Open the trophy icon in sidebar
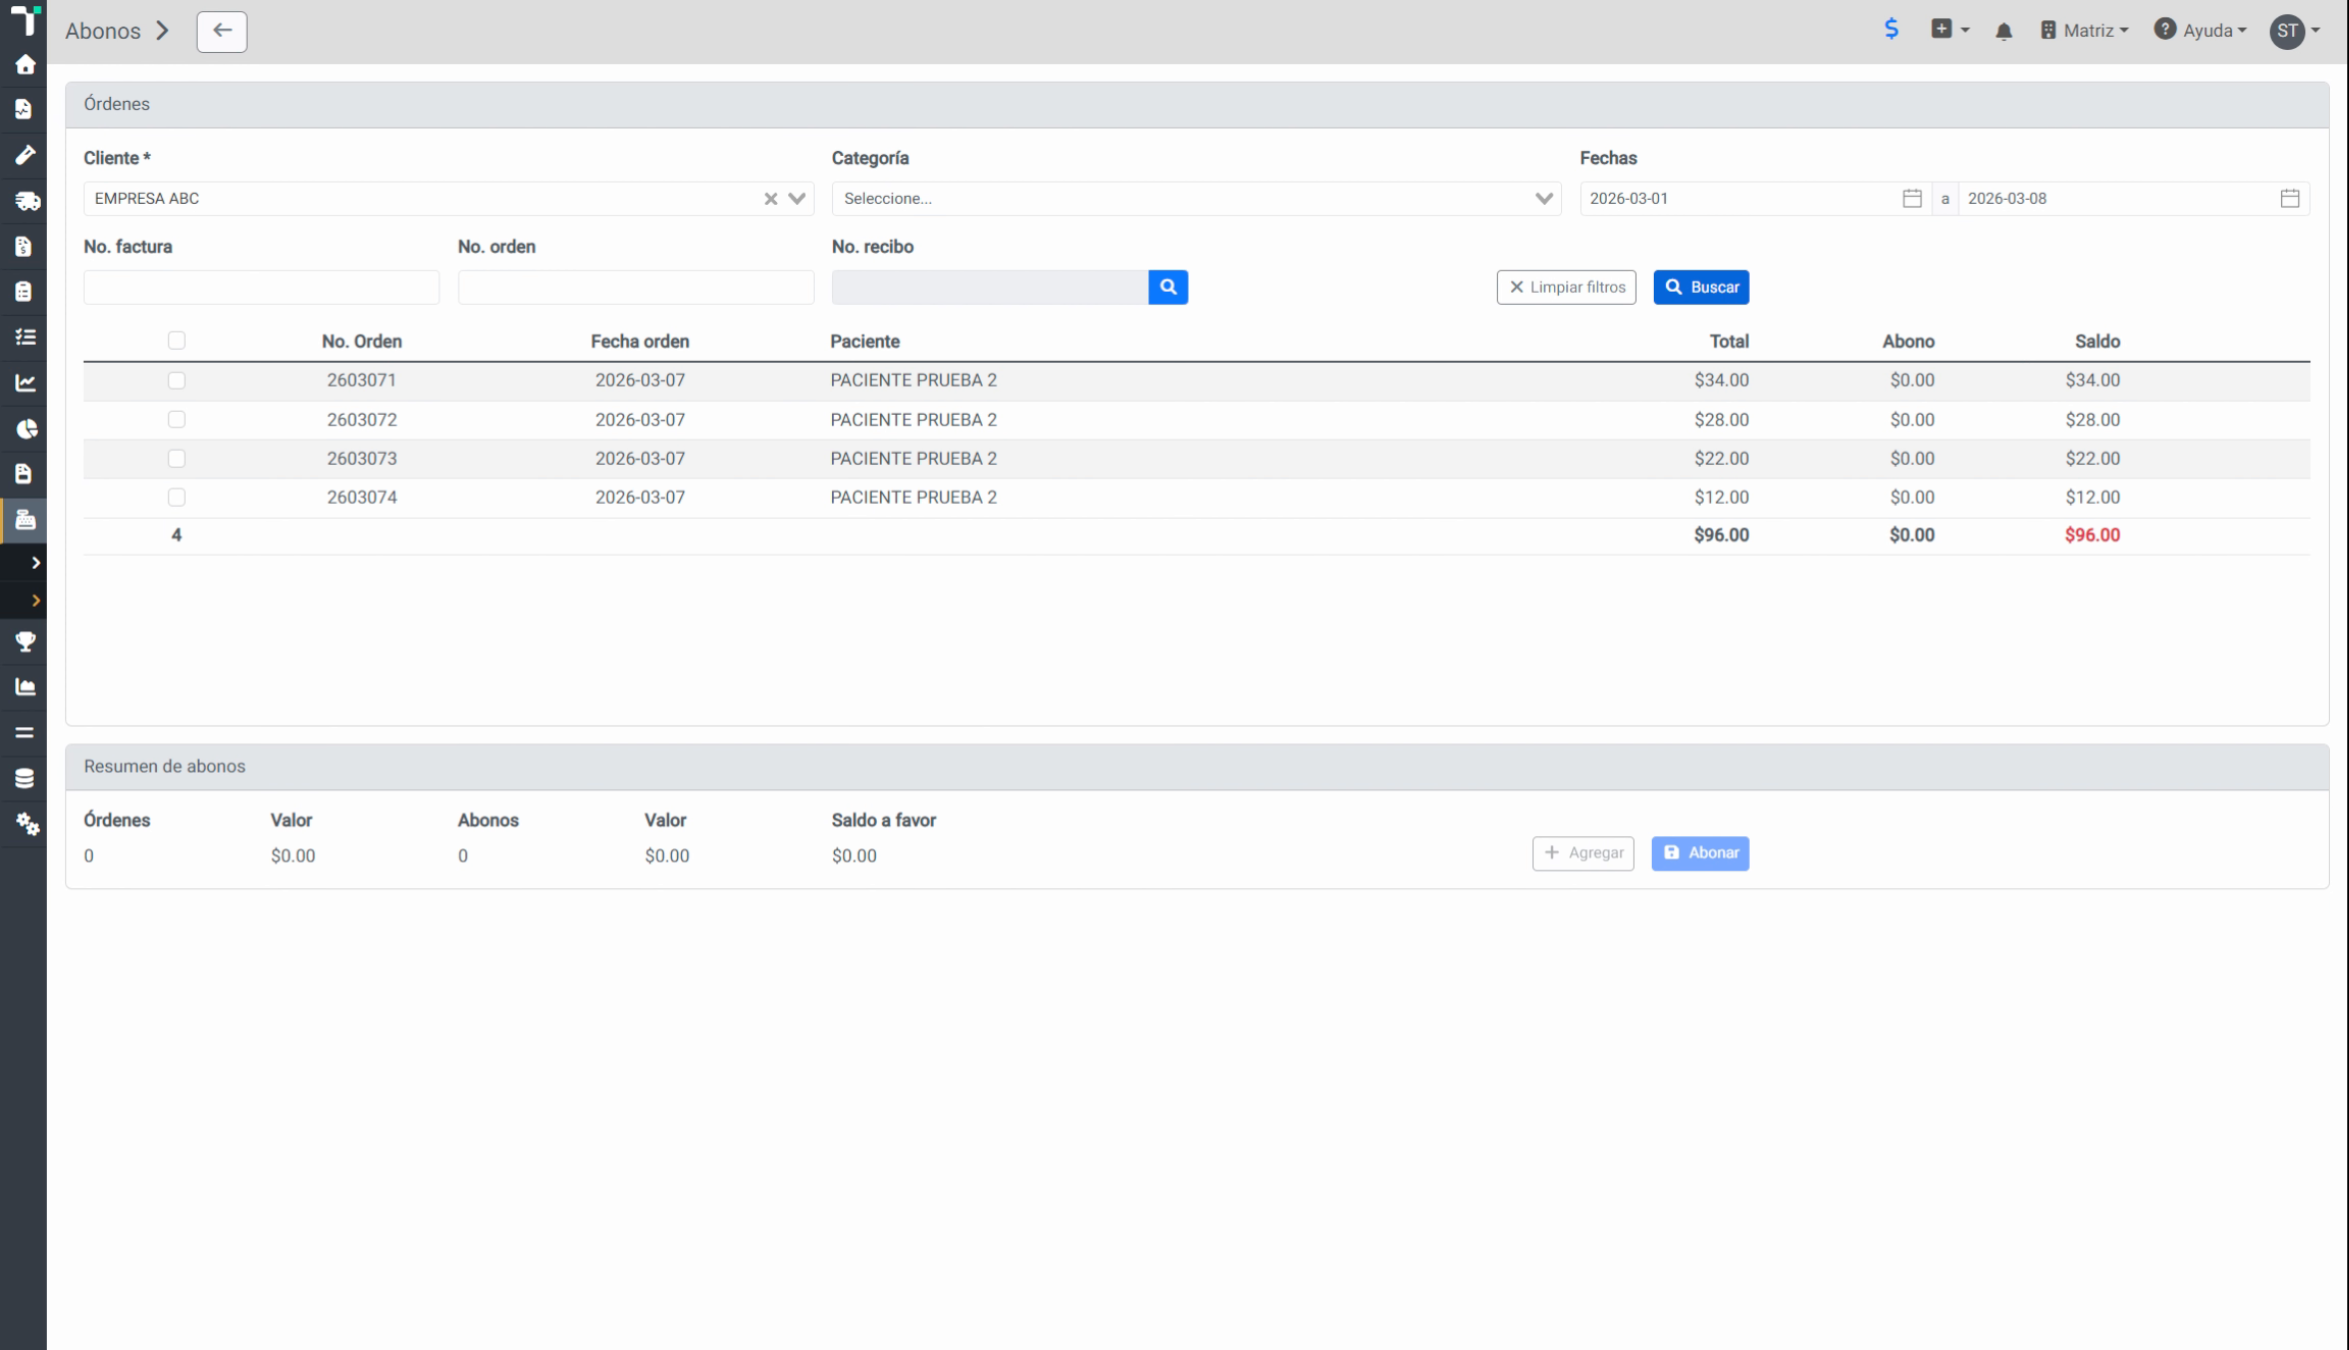The width and height of the screenshot is (2349, 1350). 25,641
